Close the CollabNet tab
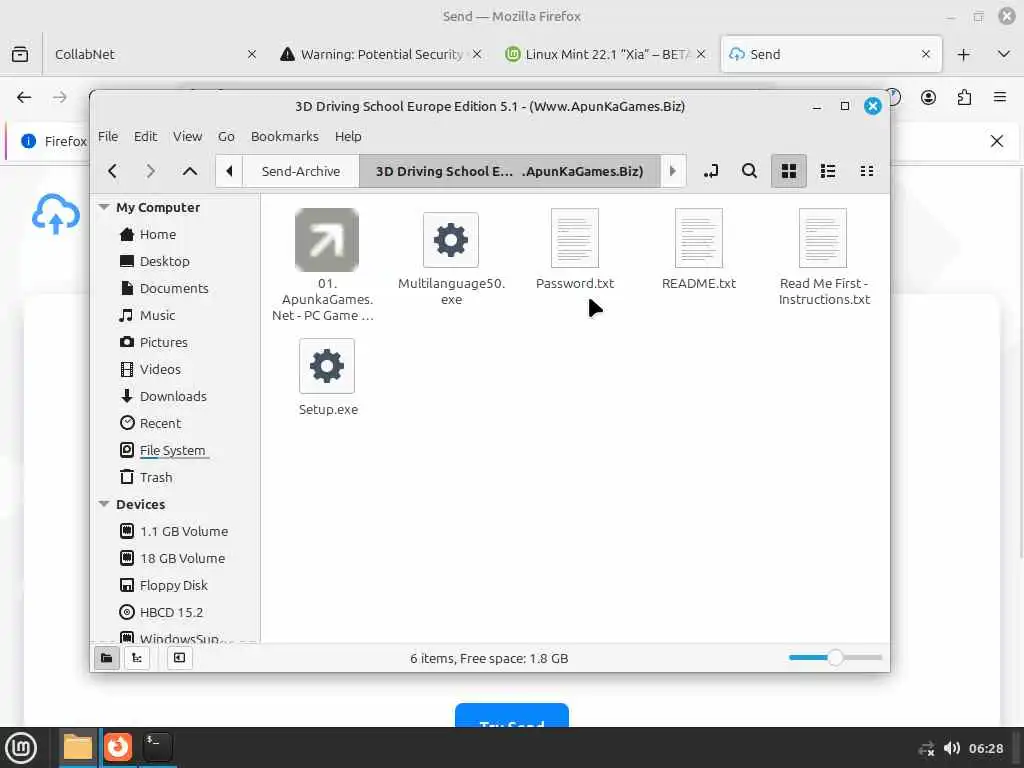Screen dimensions: 1024x768 [251, 54]
